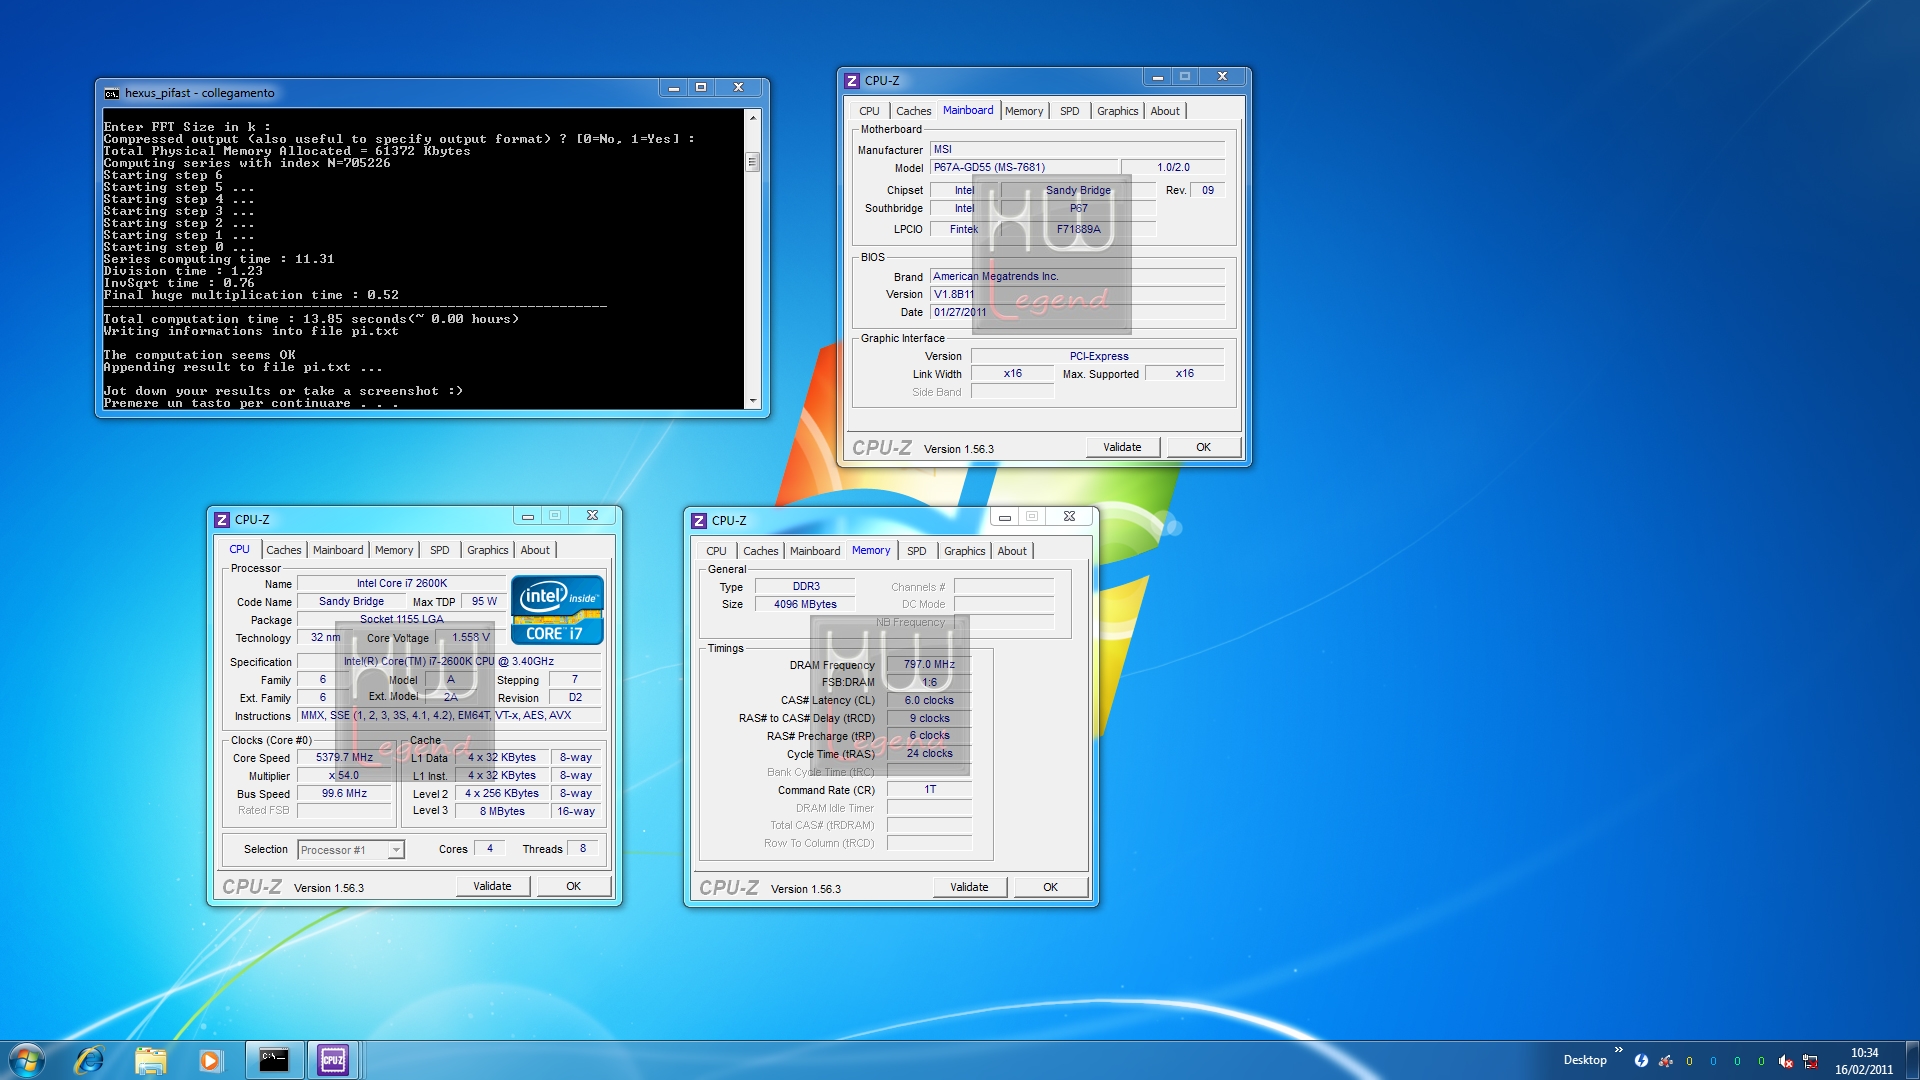Go to Graphics tab in Memory window
The image size is (1920, 1080).
[x=965, y=551]
